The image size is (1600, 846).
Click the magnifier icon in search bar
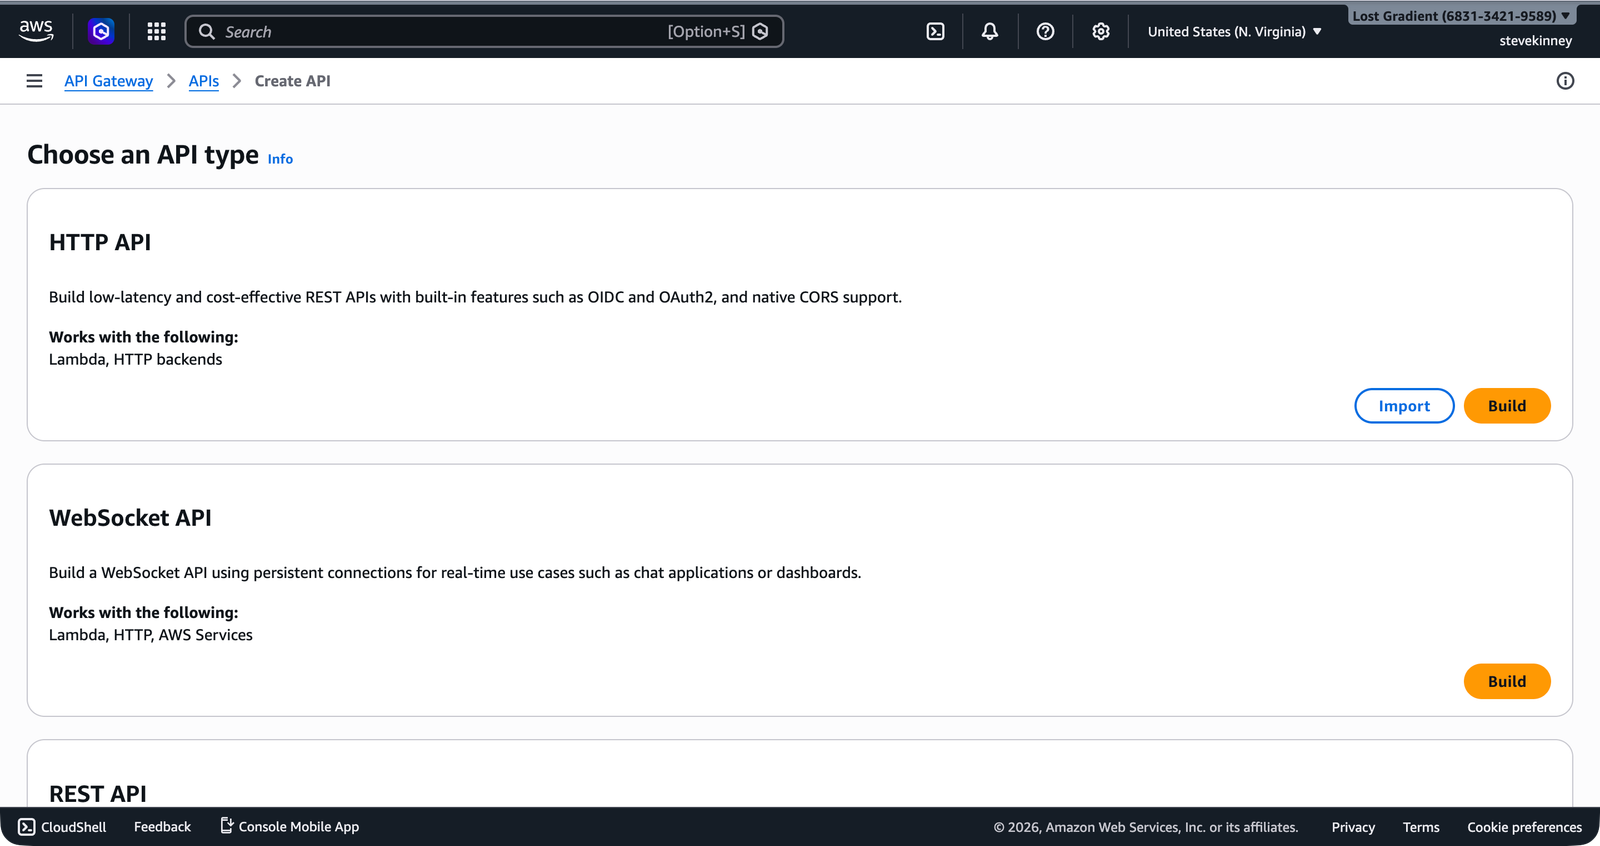pos(207,32)
